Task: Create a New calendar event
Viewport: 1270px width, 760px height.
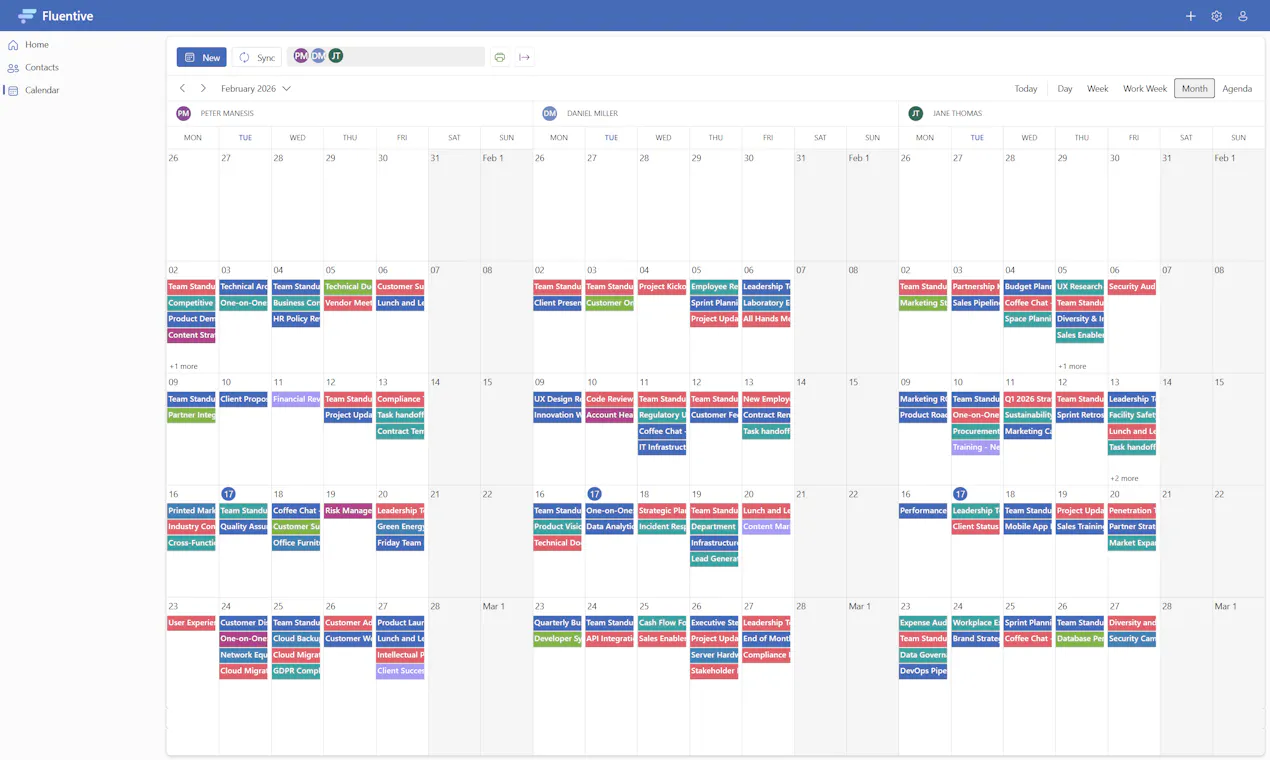Action: (202, 57)
